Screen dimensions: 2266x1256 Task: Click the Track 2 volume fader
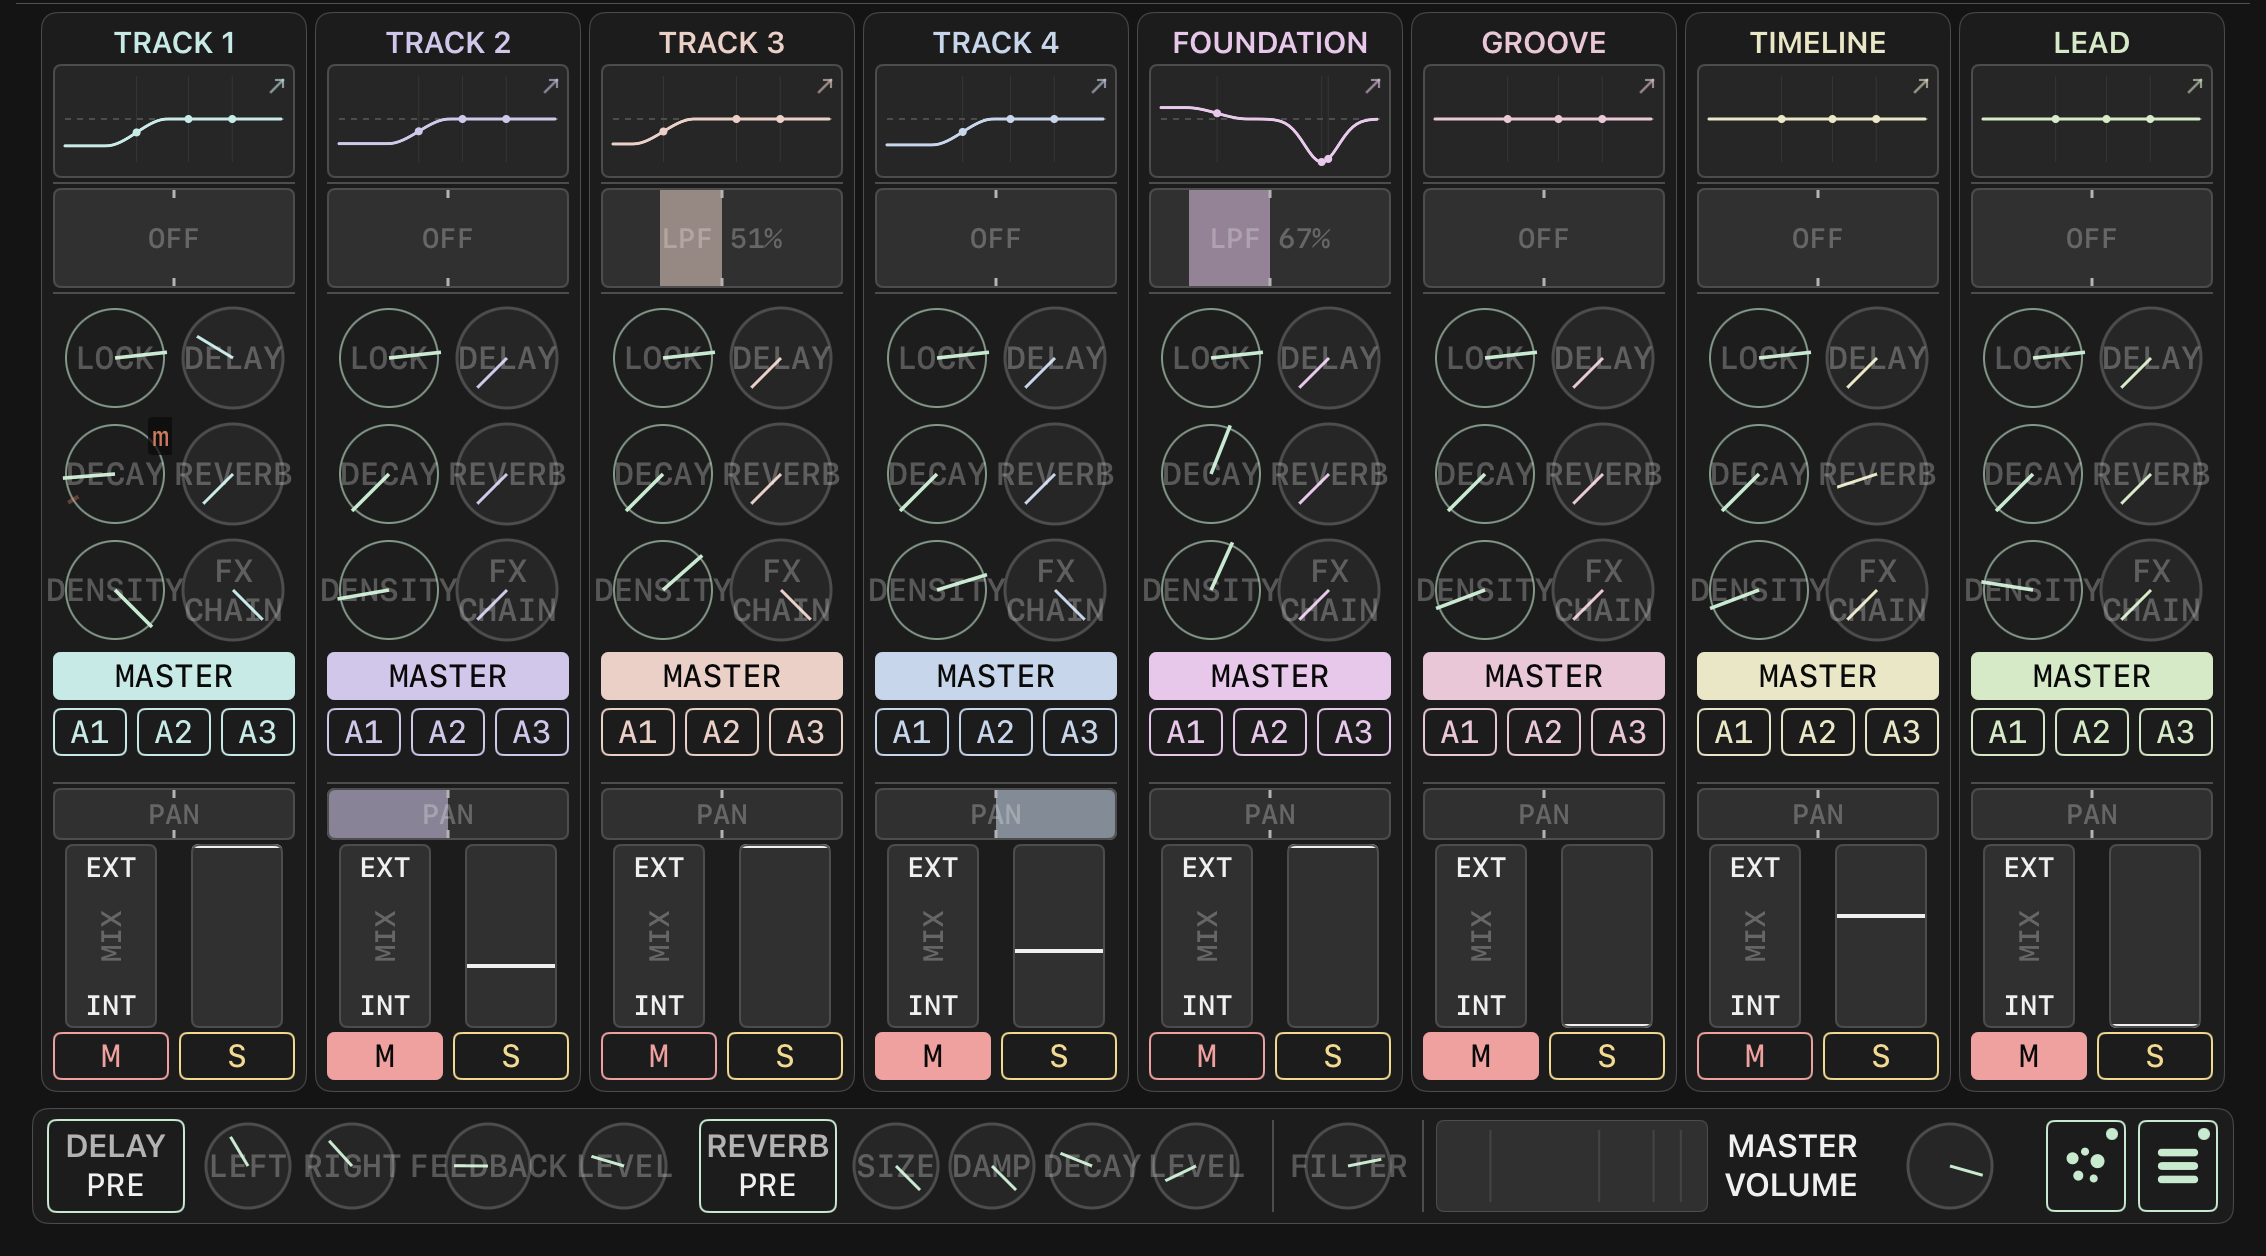(x=511, y=936)
